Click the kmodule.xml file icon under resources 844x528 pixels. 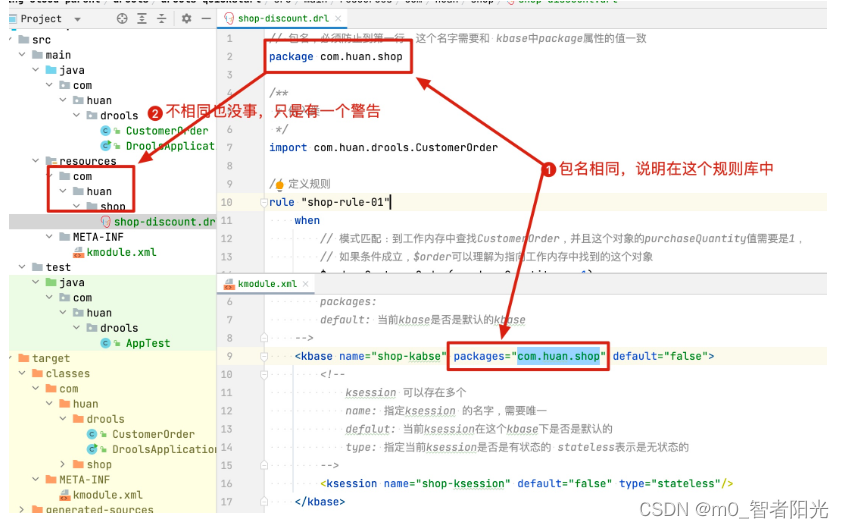tap(79, 252)
